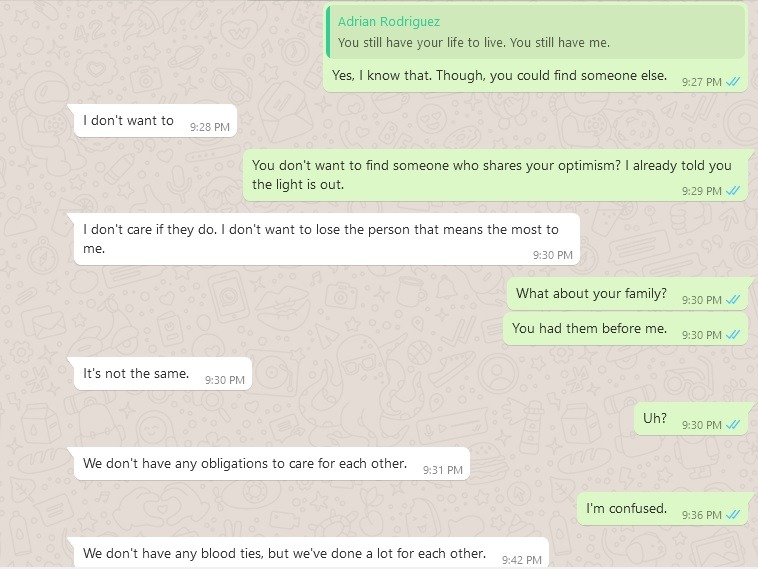This screenshot has width=758, height=569.
Task: Click the "I'm confused." message text
Action: tap(626, 509)
